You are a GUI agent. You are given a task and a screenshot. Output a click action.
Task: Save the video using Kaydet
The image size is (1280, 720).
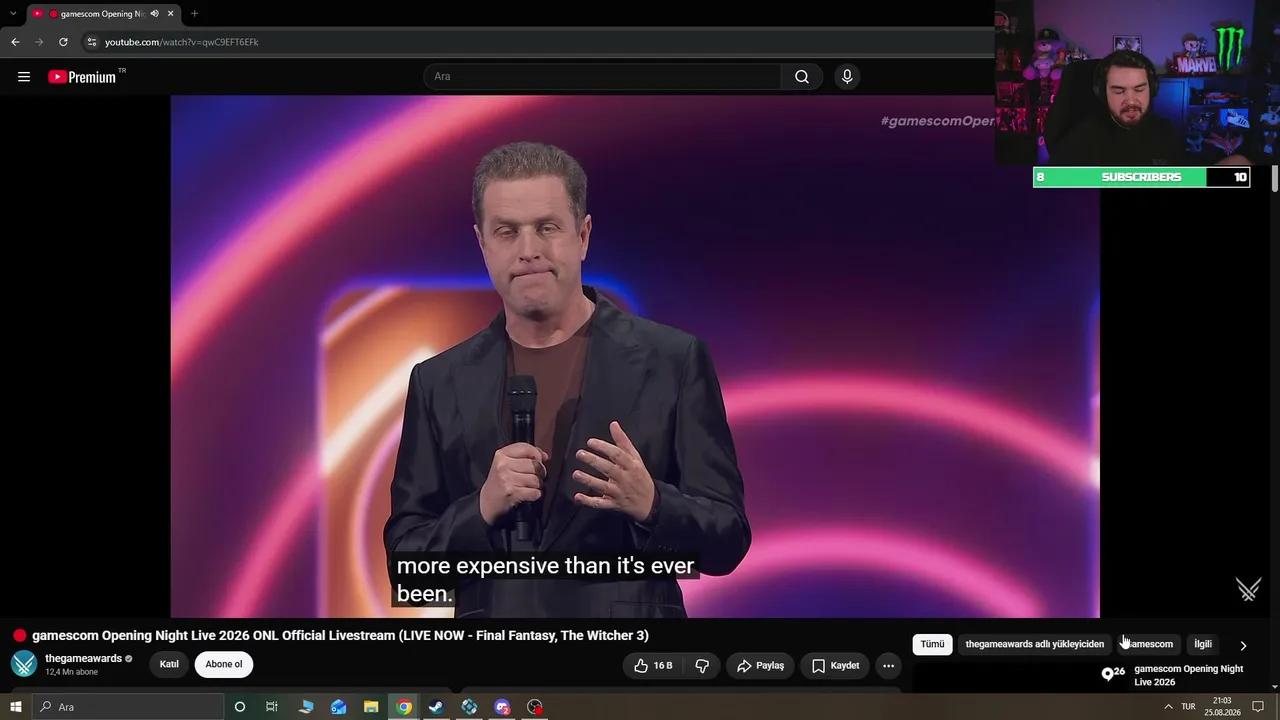(836, 665)
